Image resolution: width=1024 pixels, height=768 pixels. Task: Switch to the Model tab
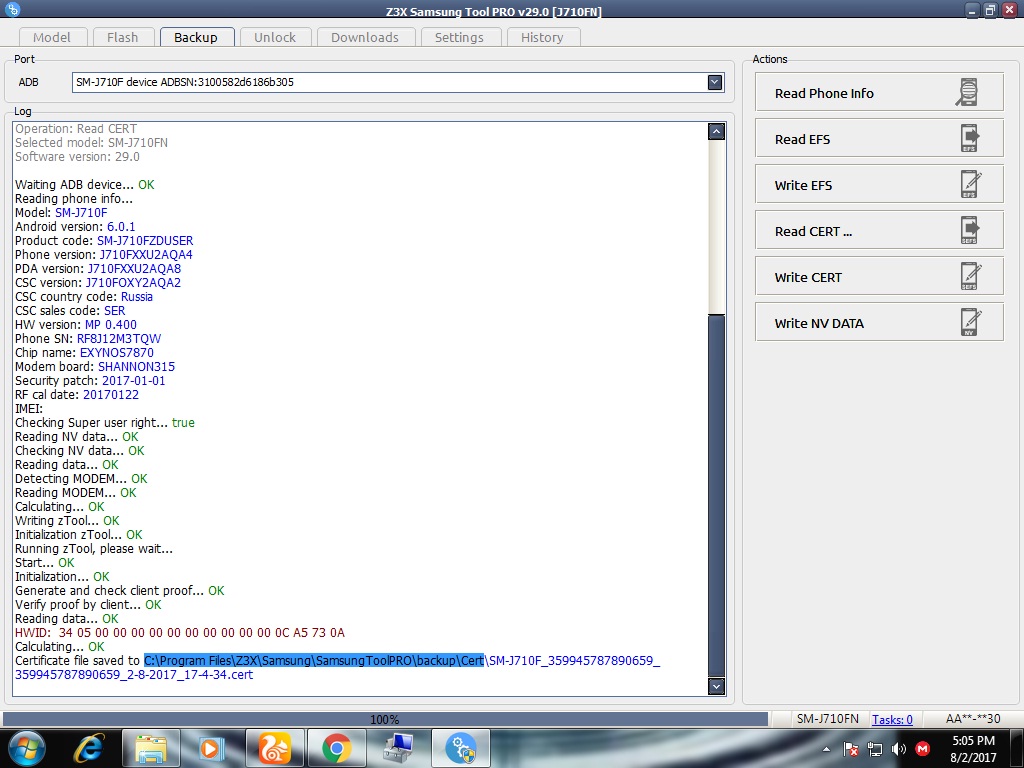coord(52,37)
